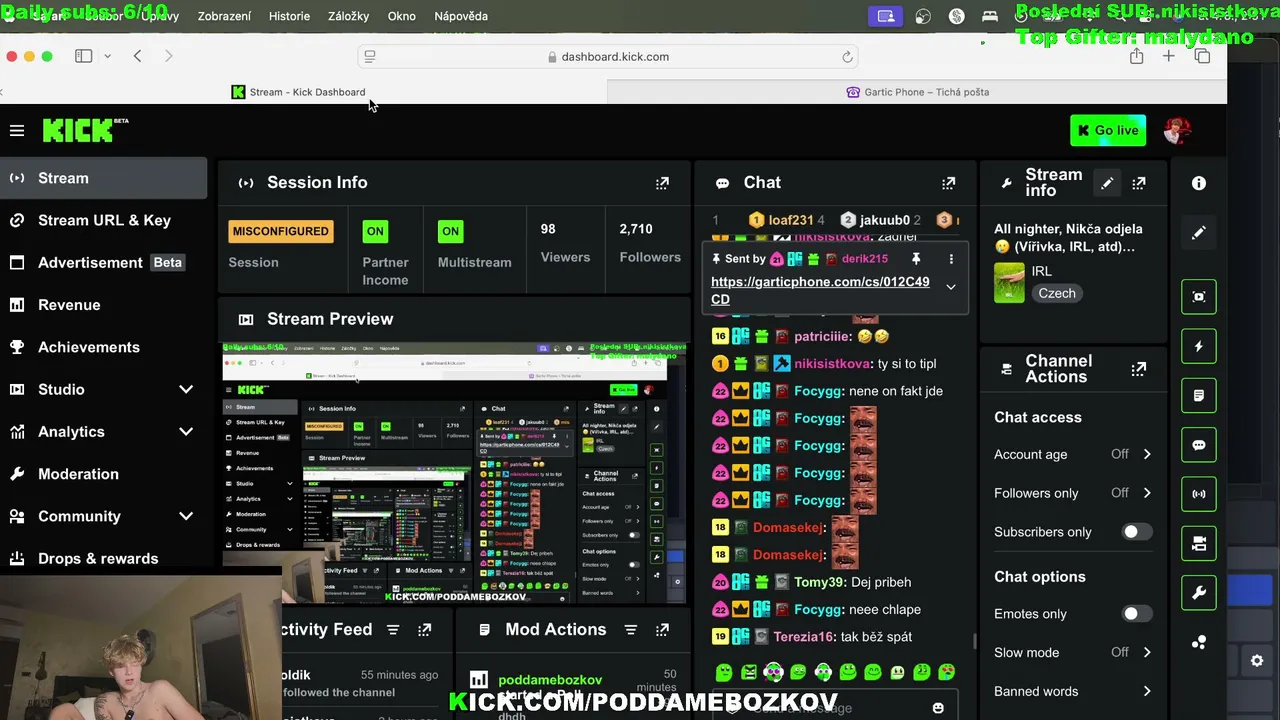Open pinned message options (three dots)
The height and width of the screenshot is (720, 1280).
[x=951, y=259]
